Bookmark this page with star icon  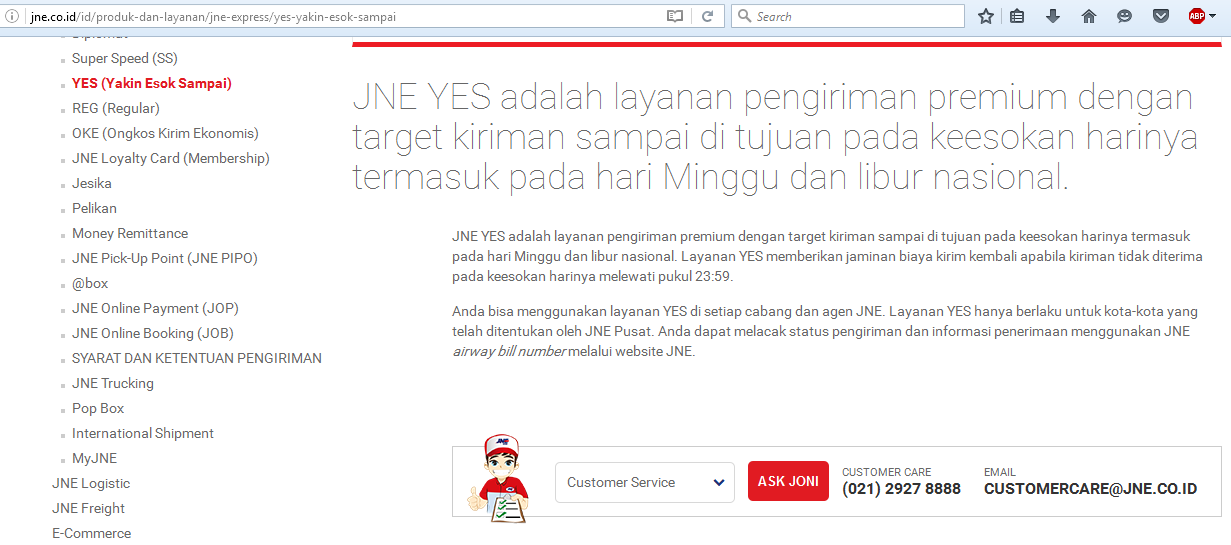coord(986,16)
